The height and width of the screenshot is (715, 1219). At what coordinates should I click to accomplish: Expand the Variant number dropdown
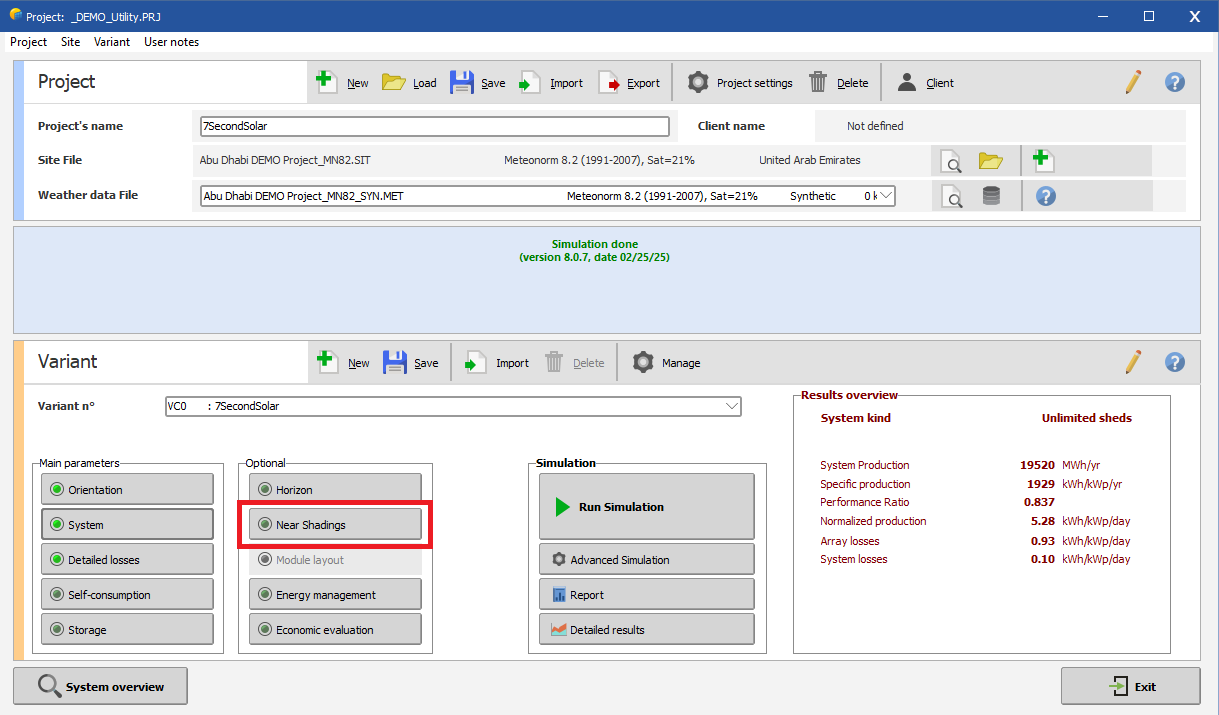[x=732, y=407]
